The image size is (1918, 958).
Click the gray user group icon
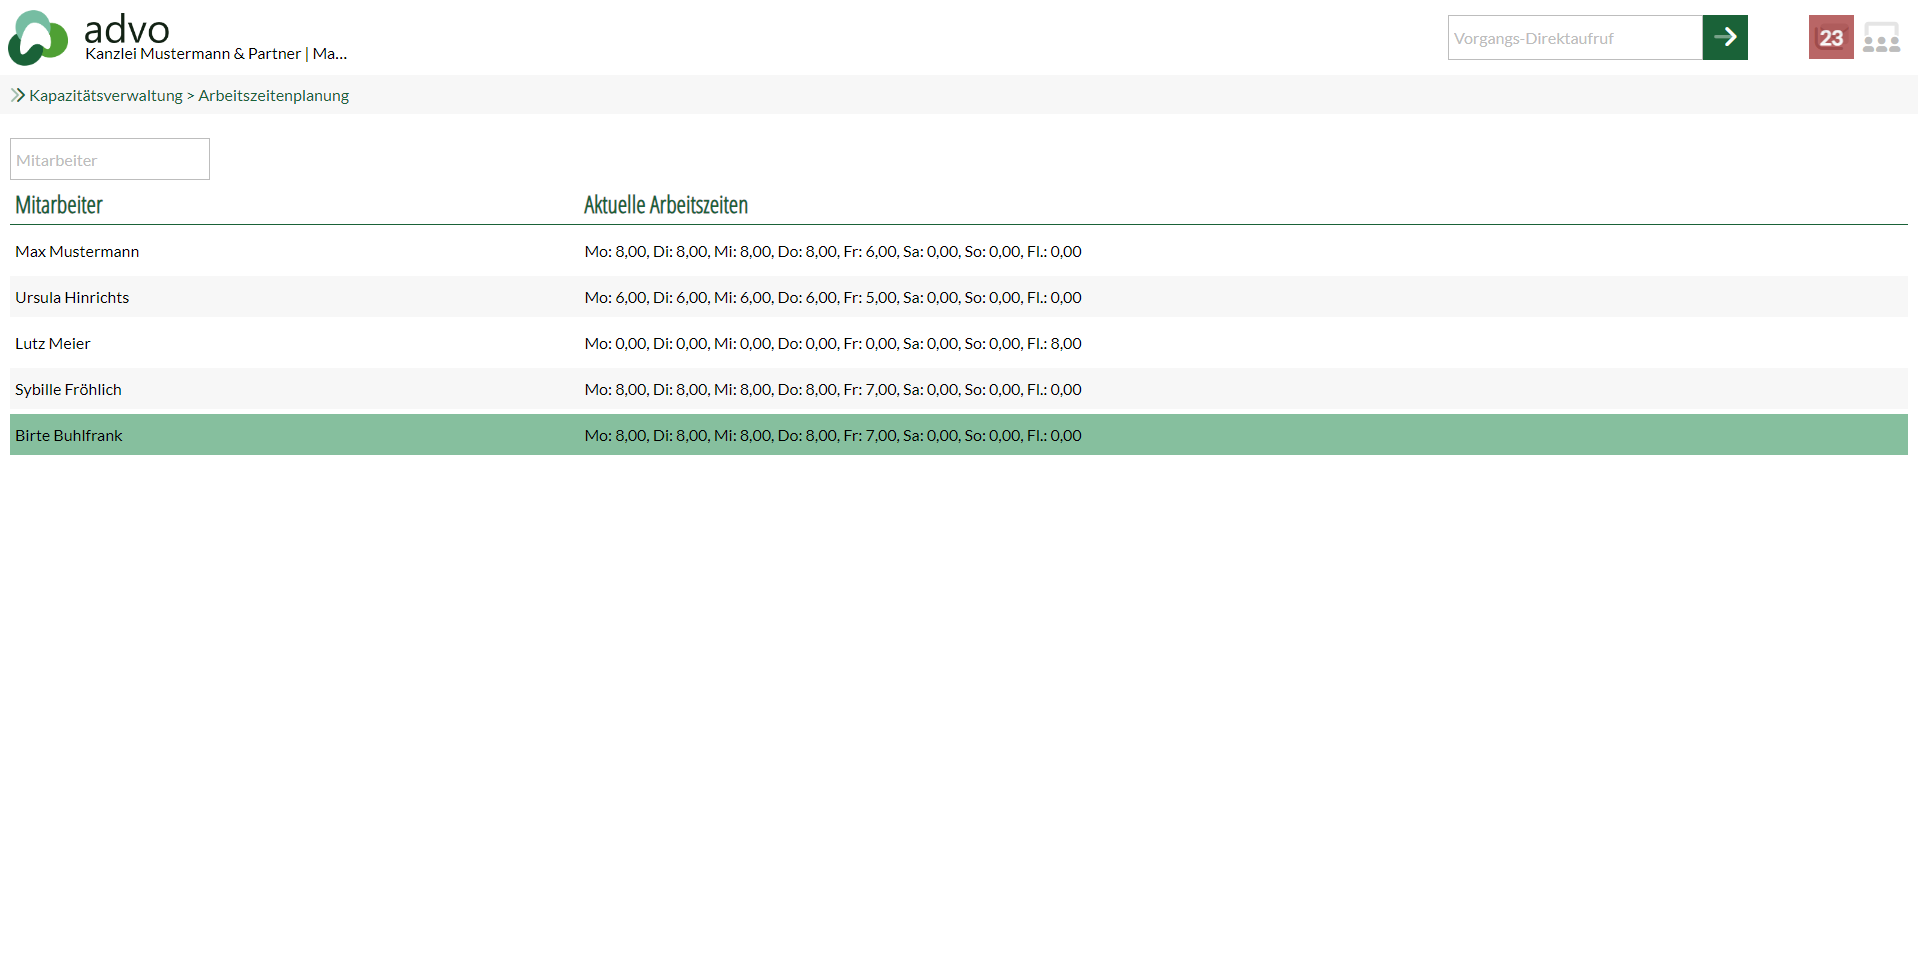1881,38
